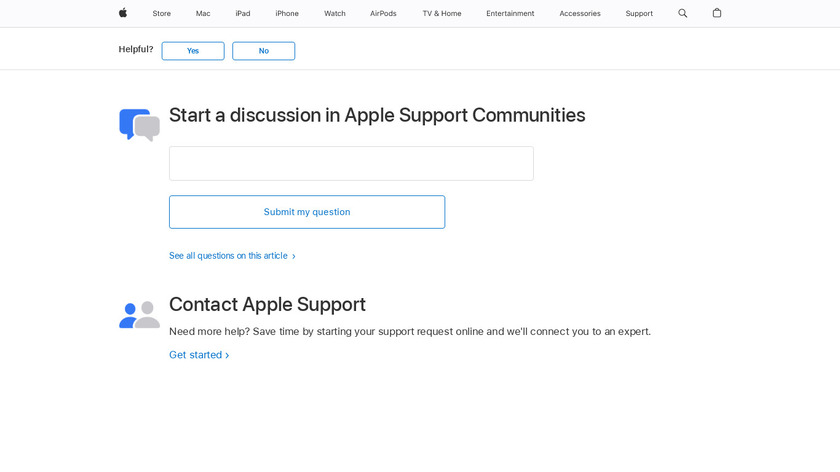840x472 pixels.
Task: Go to iPad in navigation bar
Action: tap(243, 13)
